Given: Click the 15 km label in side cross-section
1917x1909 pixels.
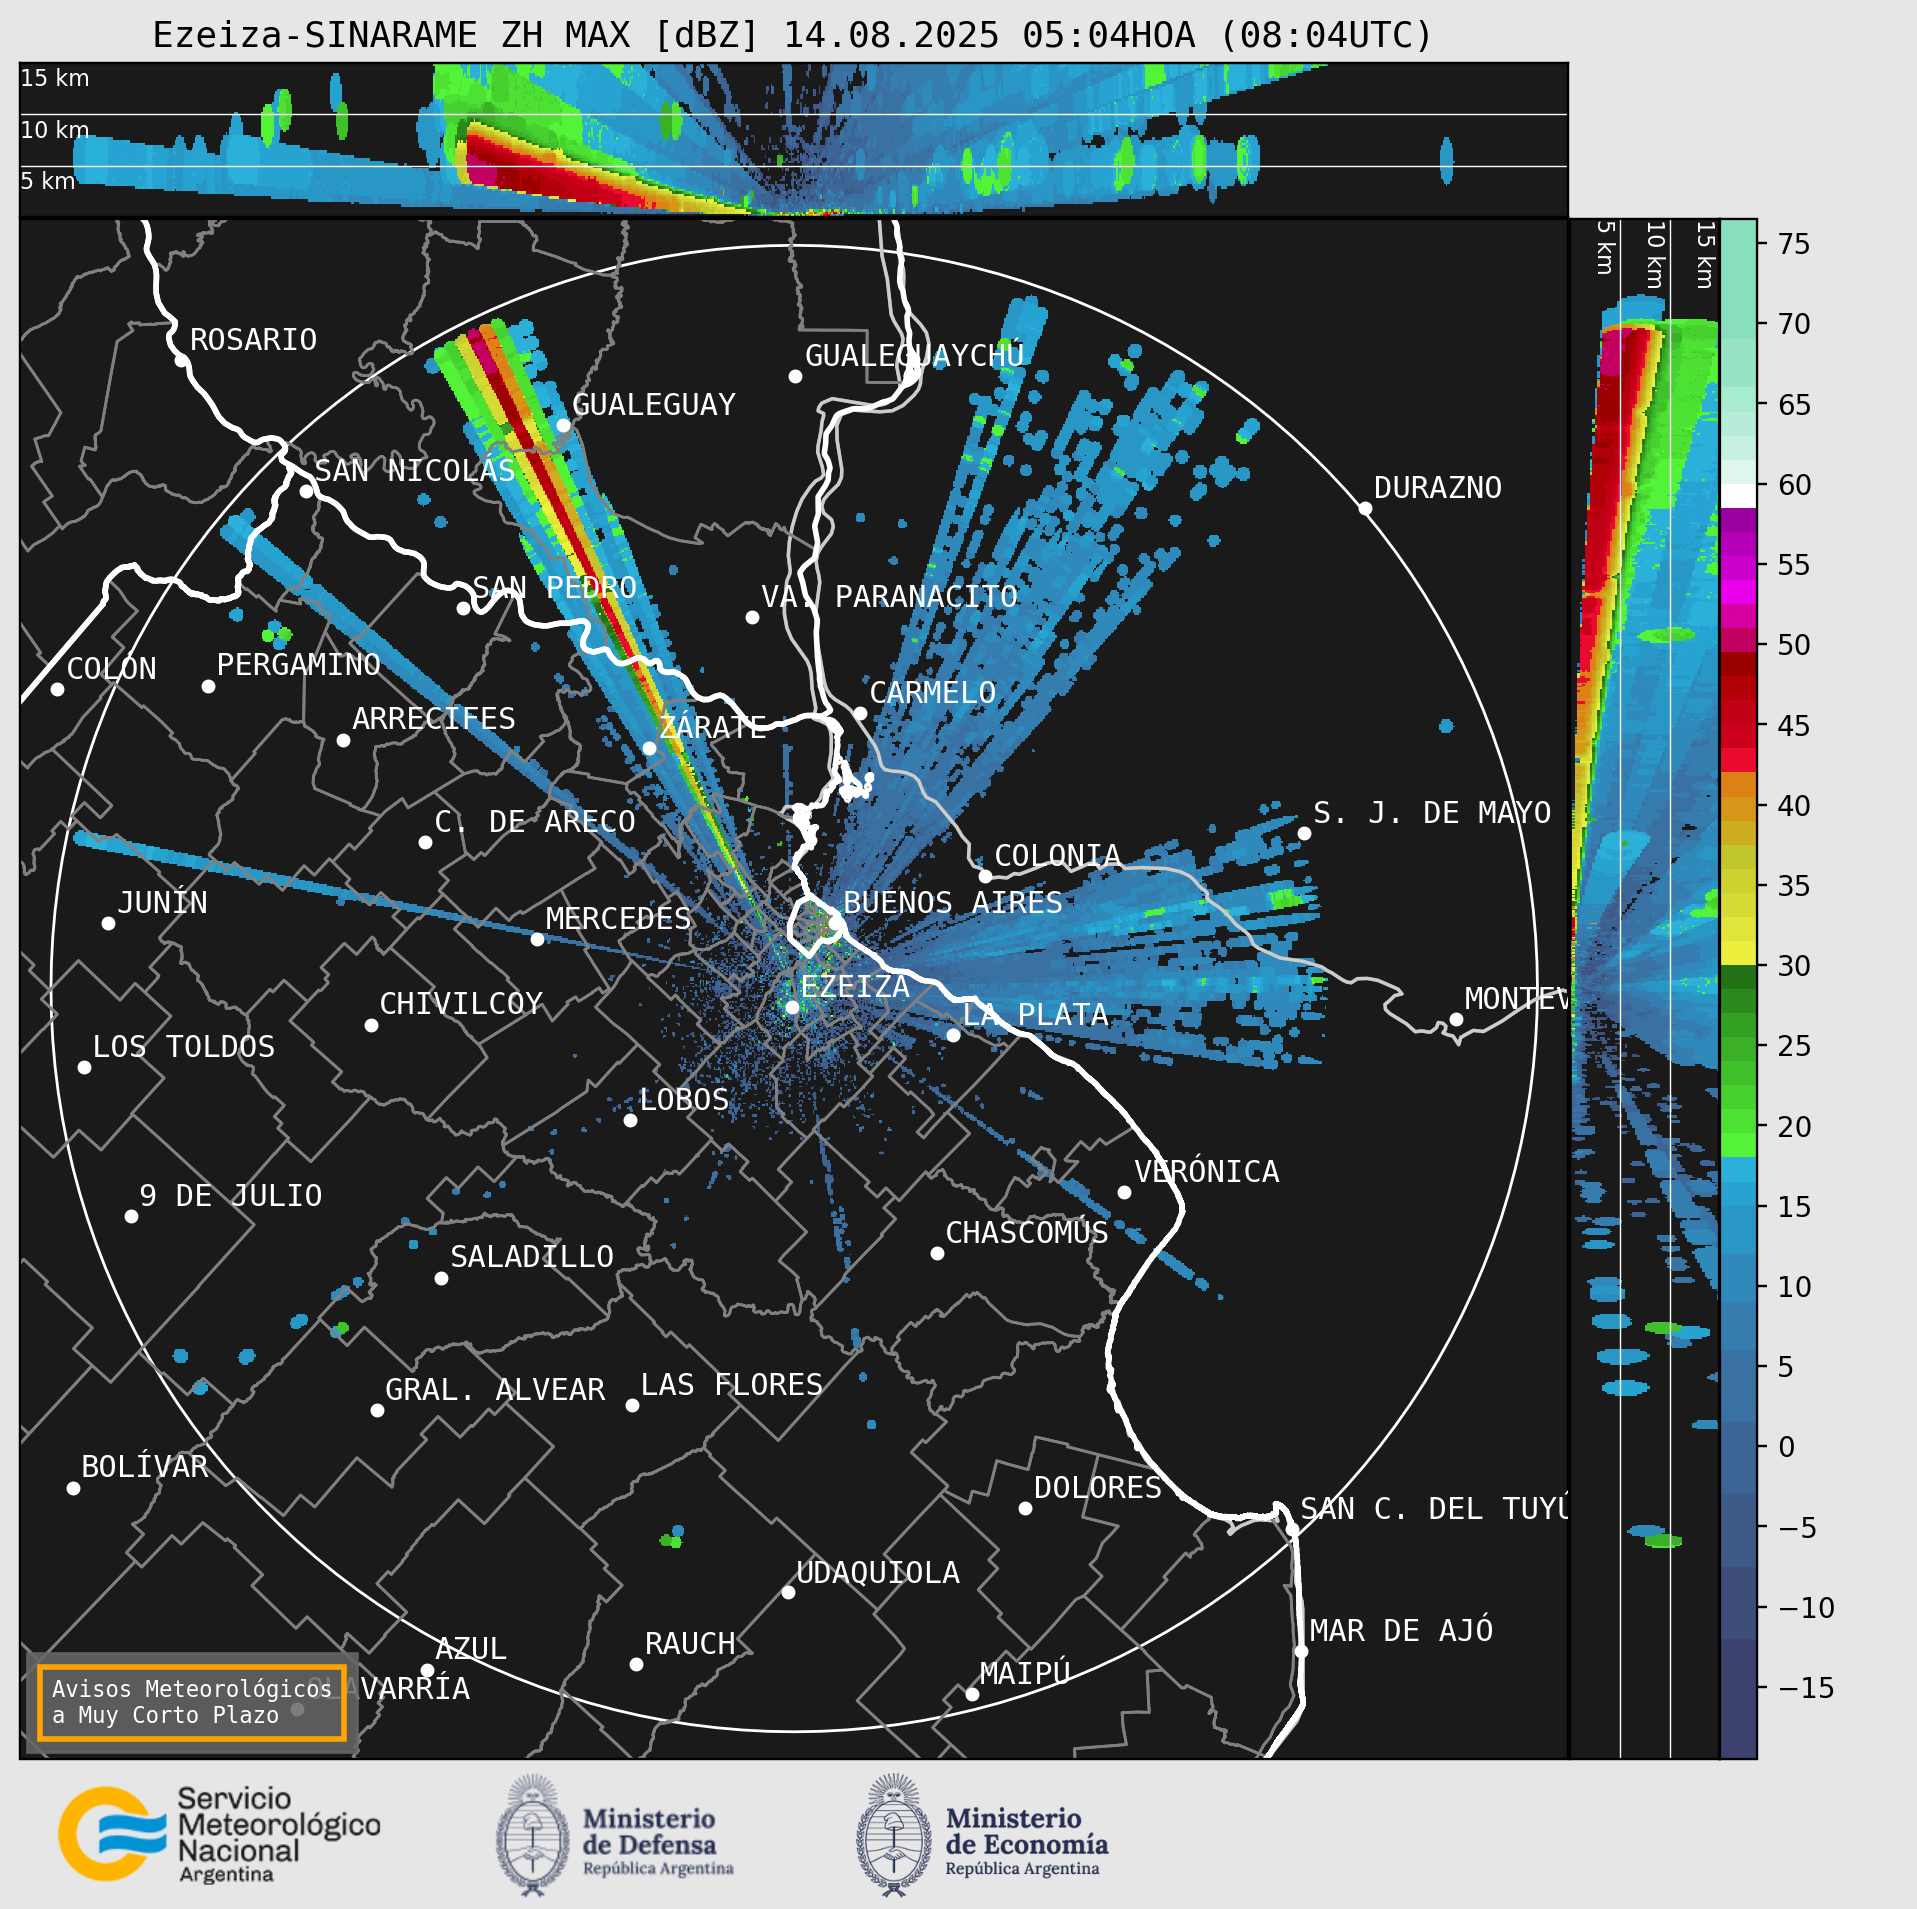Looking at the screenshot, I should pos(1705,255).
